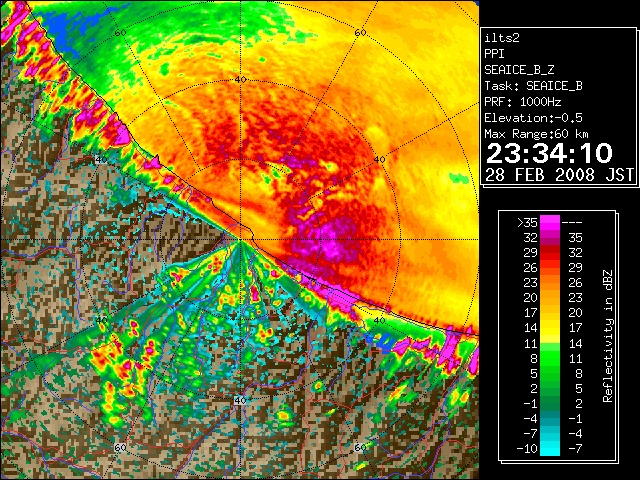Pick the red 29-32 dBZ color band
The height and width of the screenshot is (480, 640).
click(x=550, y=253)
